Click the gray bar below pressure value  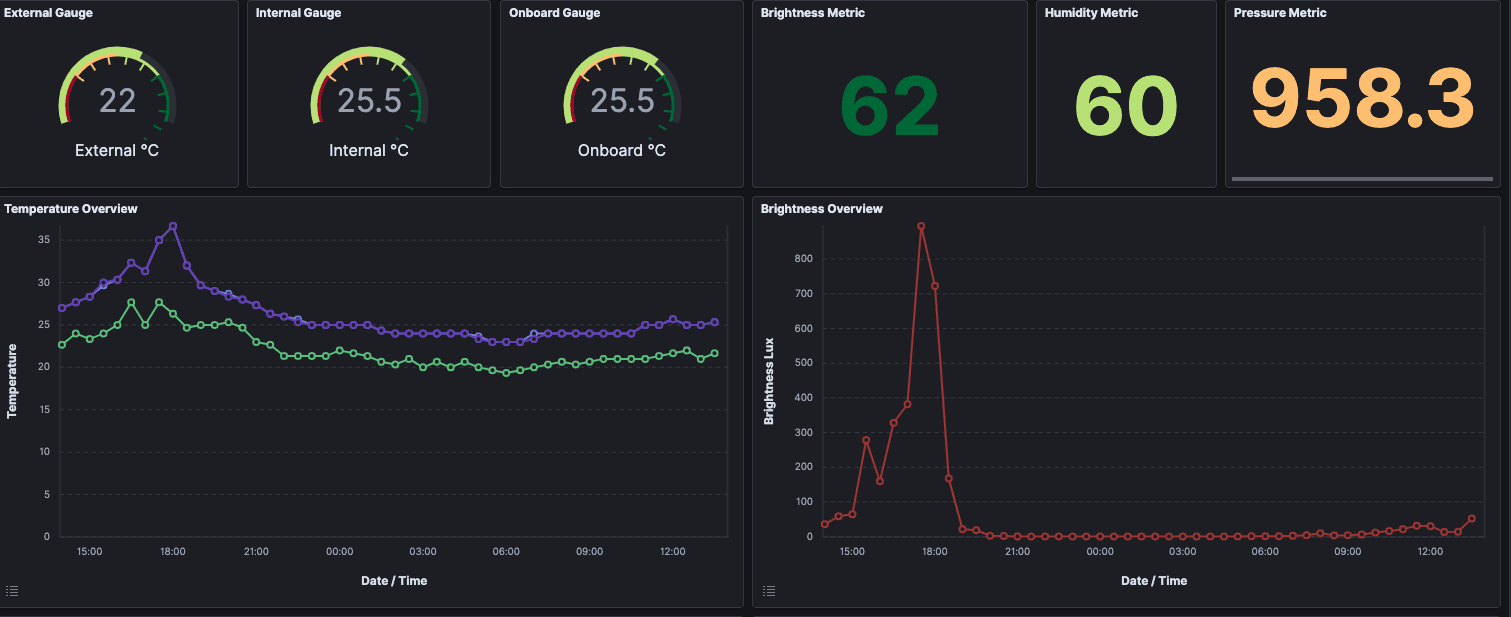[1362, 179]
